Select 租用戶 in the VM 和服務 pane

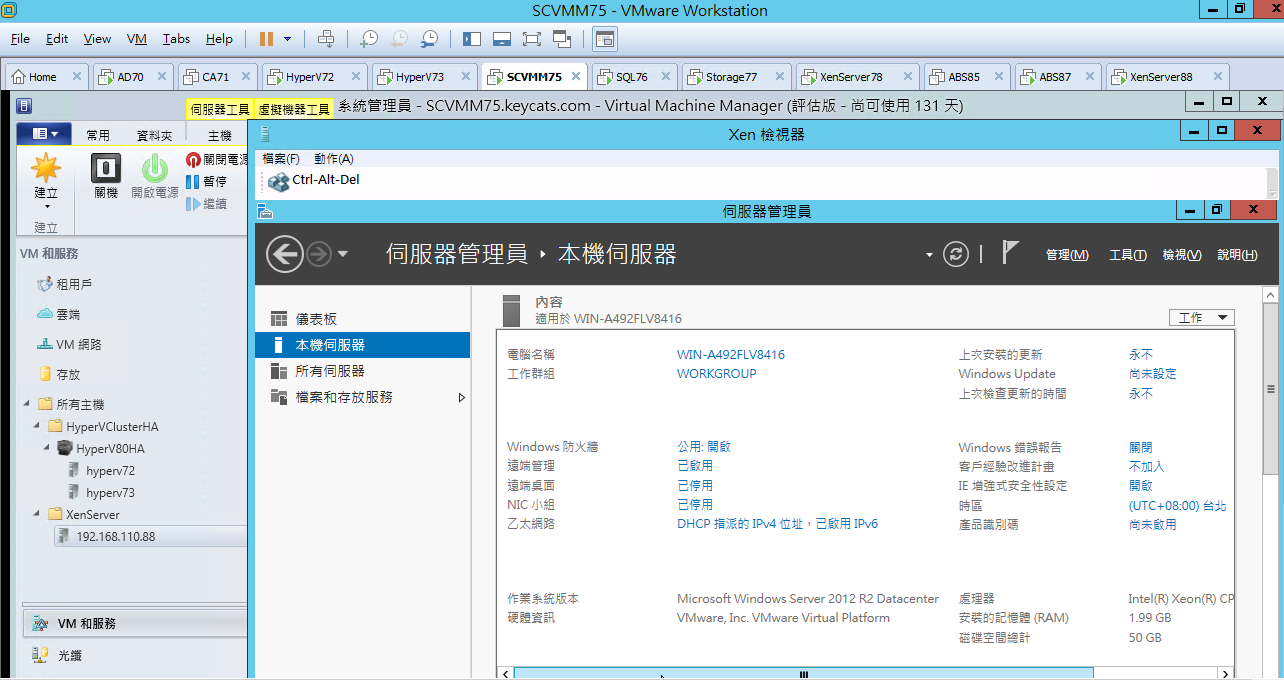pyautogui.click(x=74, y=285)
